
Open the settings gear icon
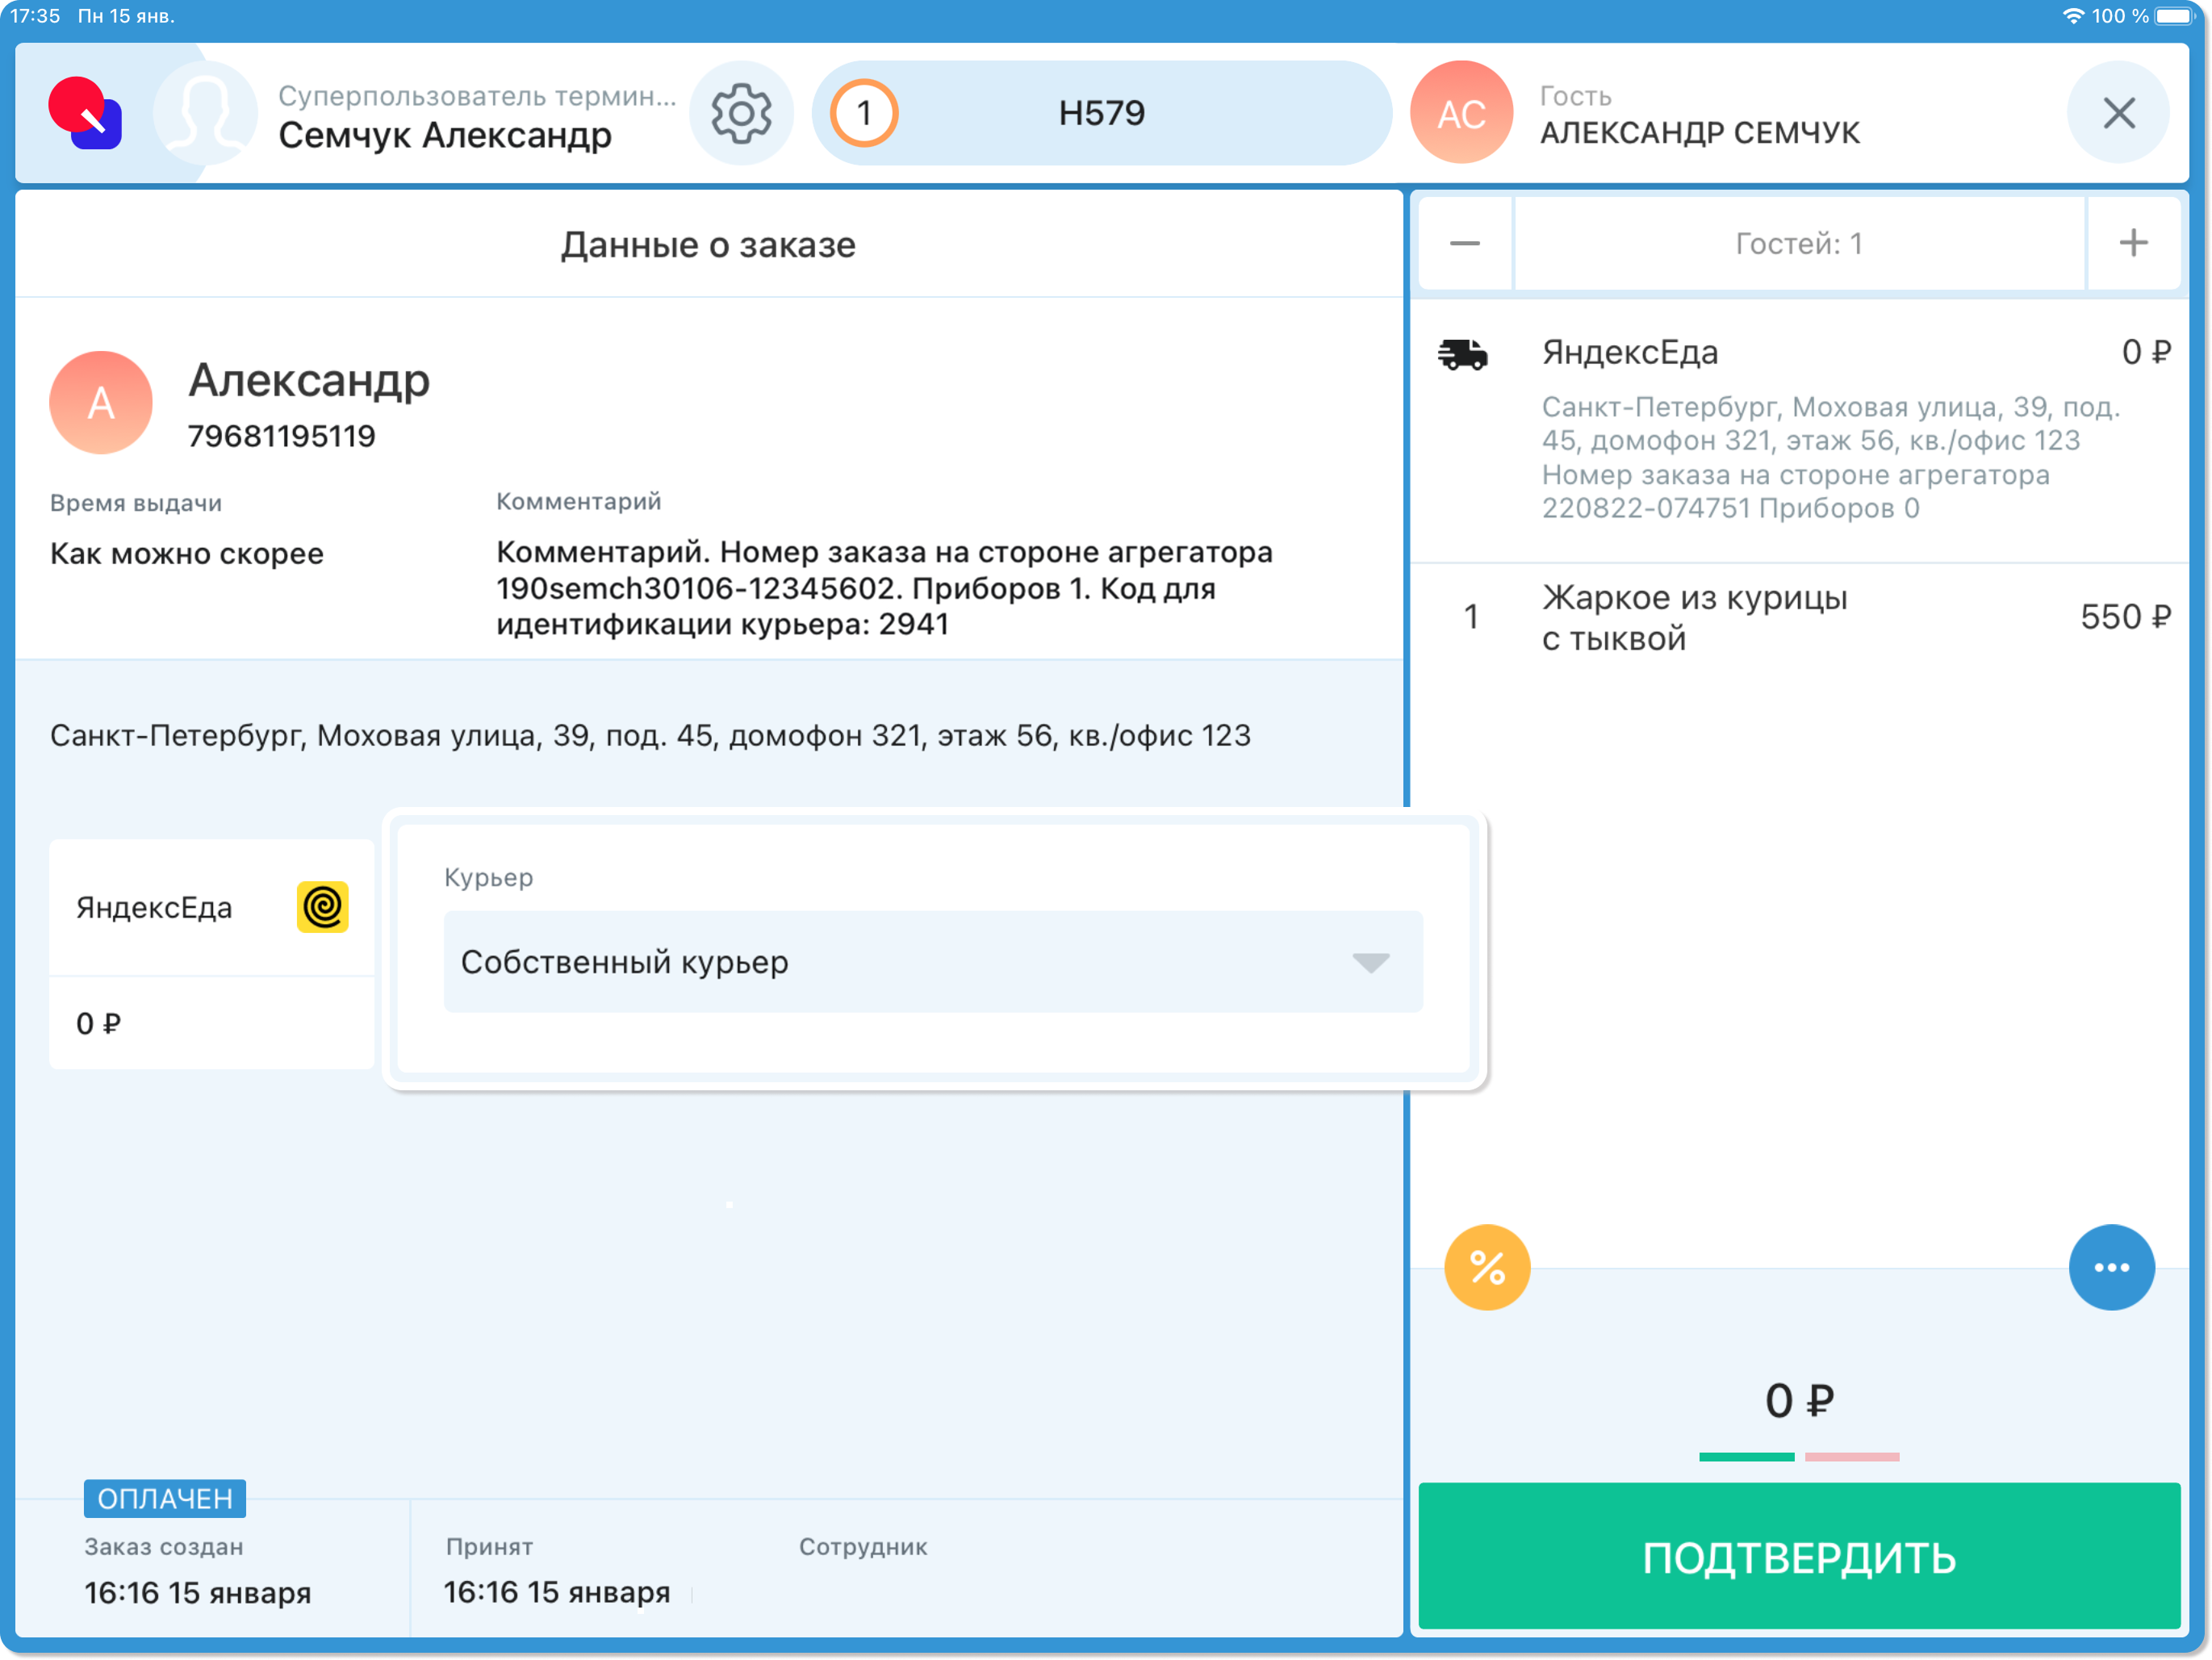741,114
